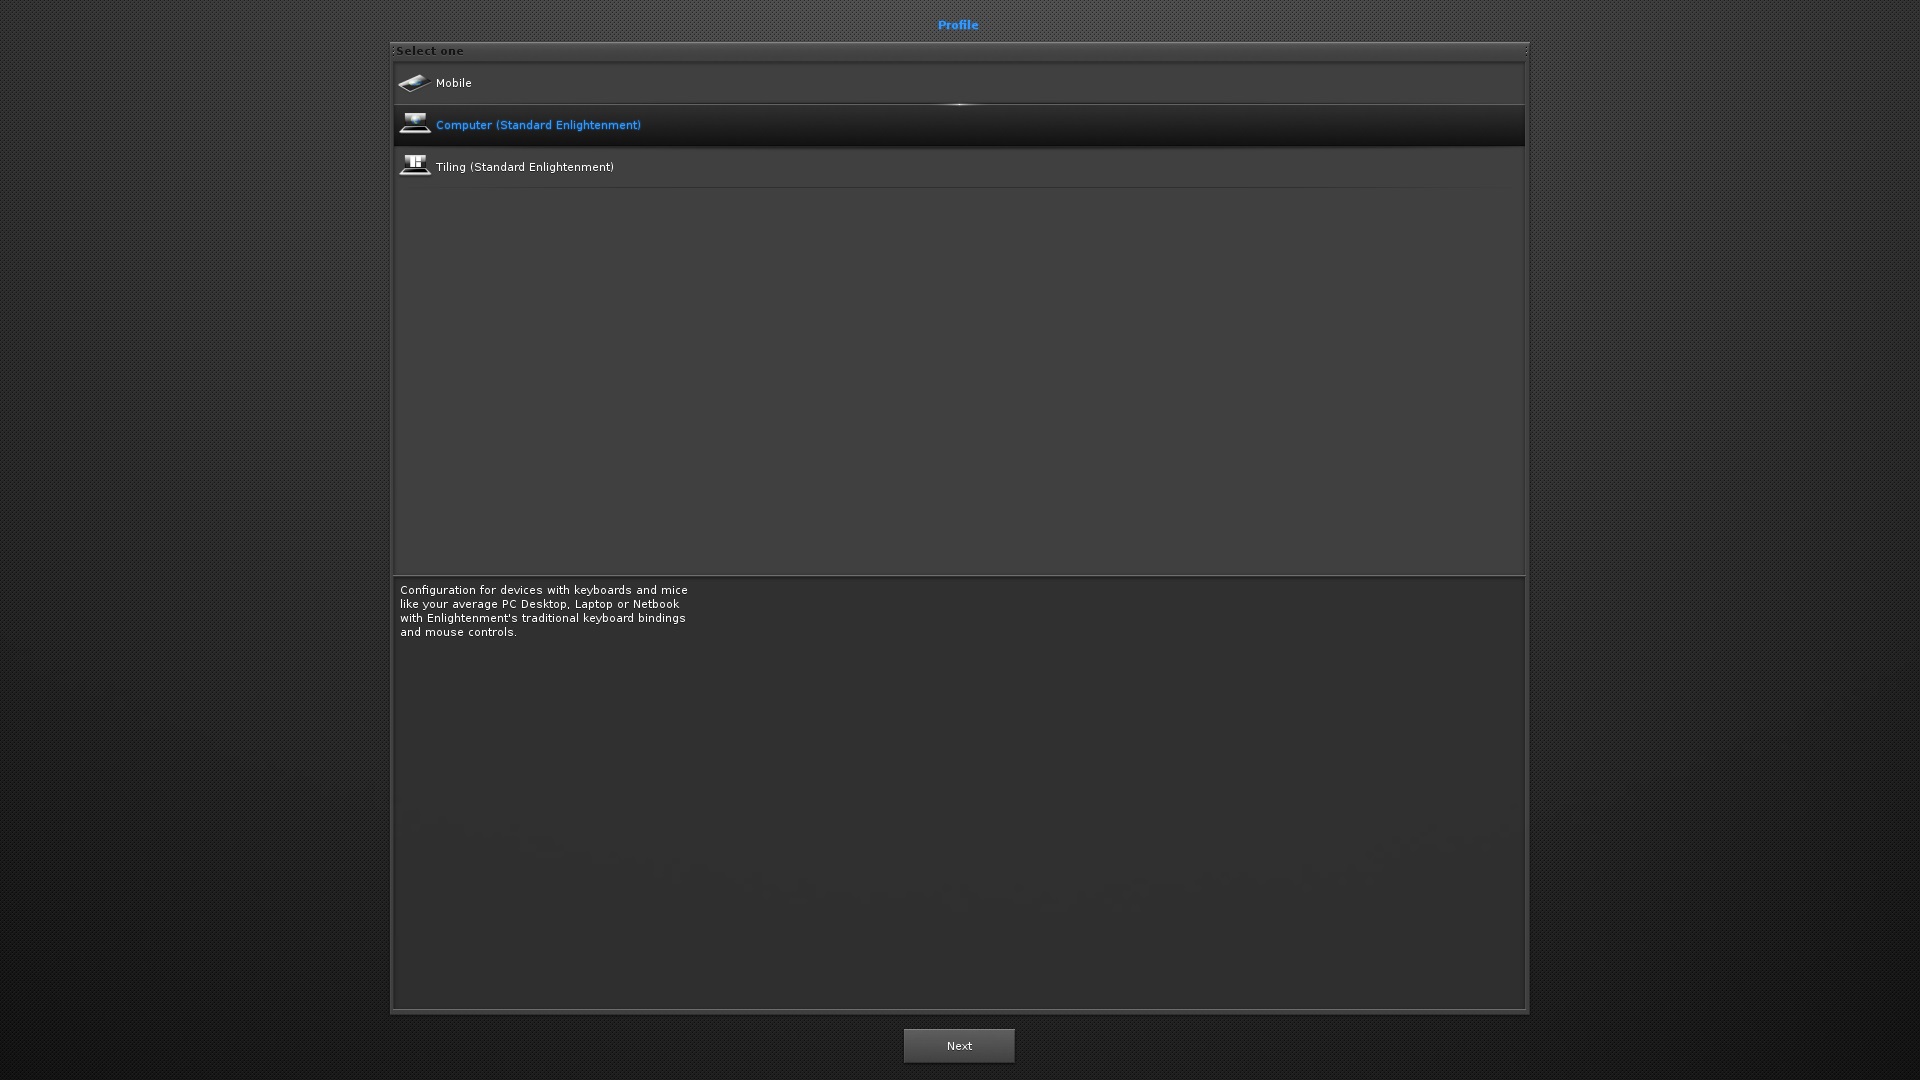Click the Mobile profile phone icon

(414, 83)
